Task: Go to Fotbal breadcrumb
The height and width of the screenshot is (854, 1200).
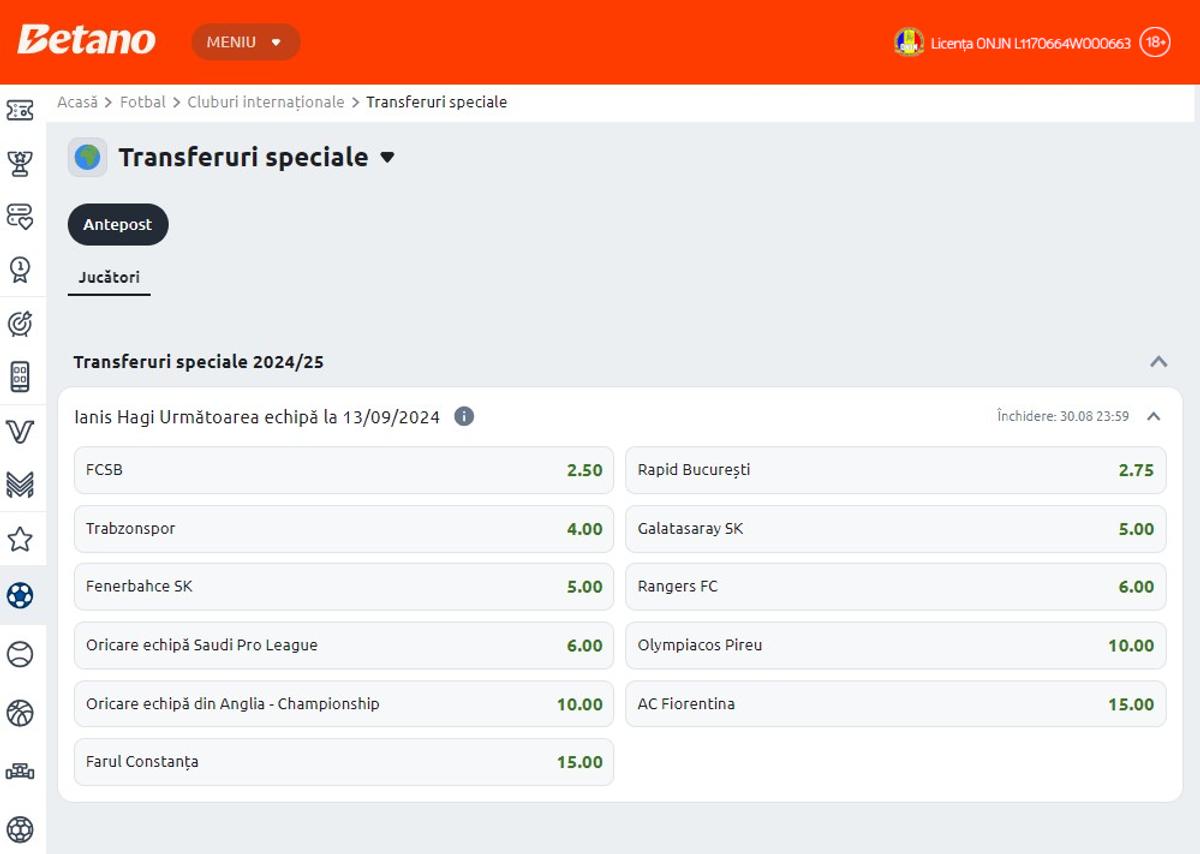Action: point(143,102)
